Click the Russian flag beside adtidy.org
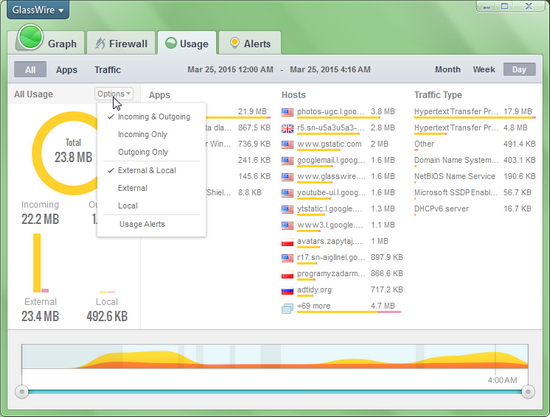This screenshot has width=550, height=417. [x=287, y=291]
